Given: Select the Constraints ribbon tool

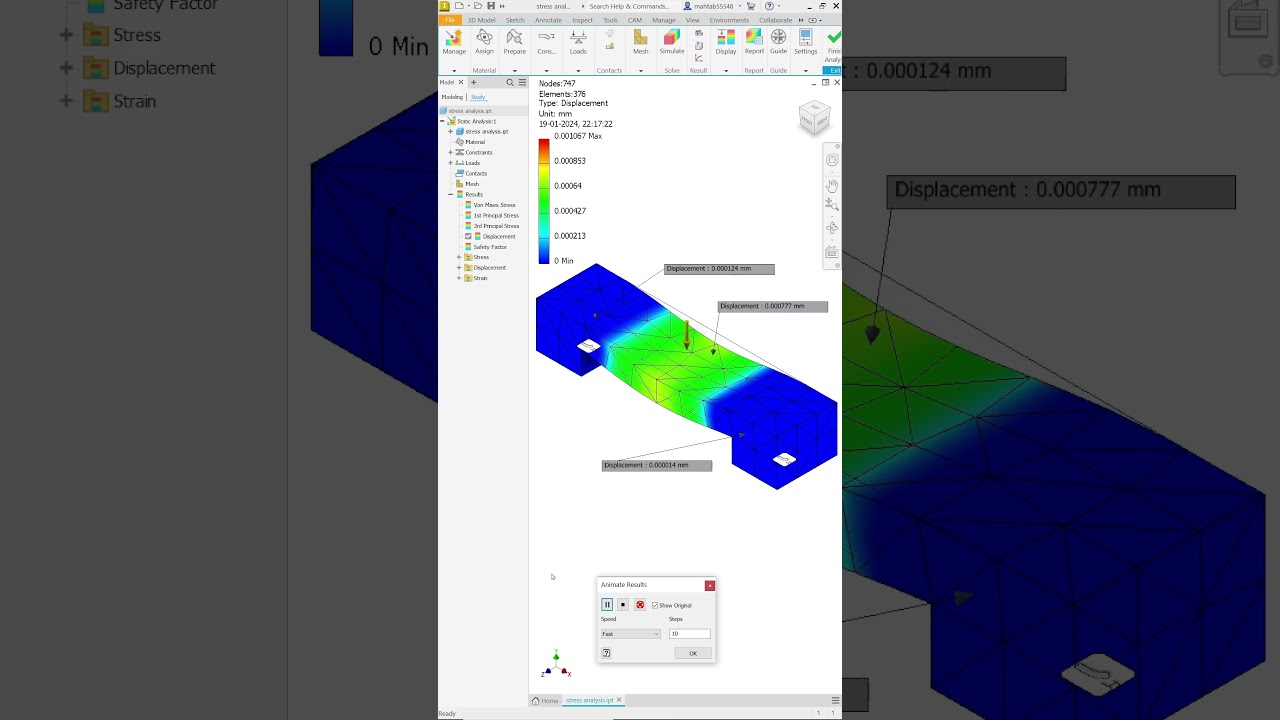Looking at the screenshot, I should [546, 41].
